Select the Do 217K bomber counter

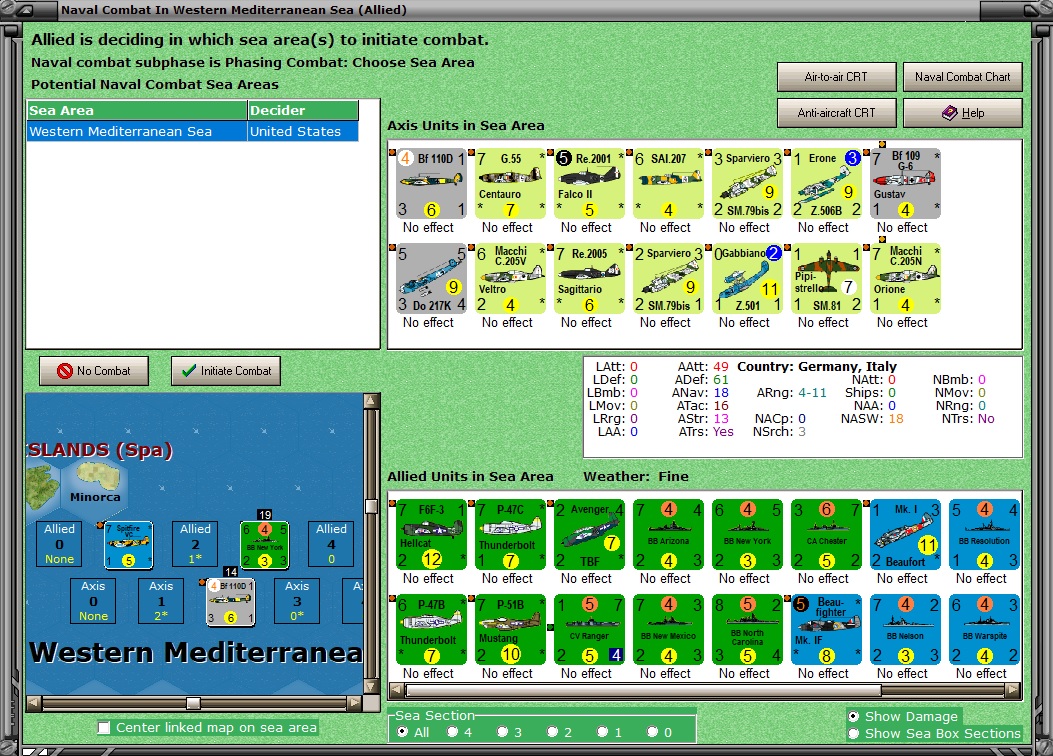pos(430,279)
